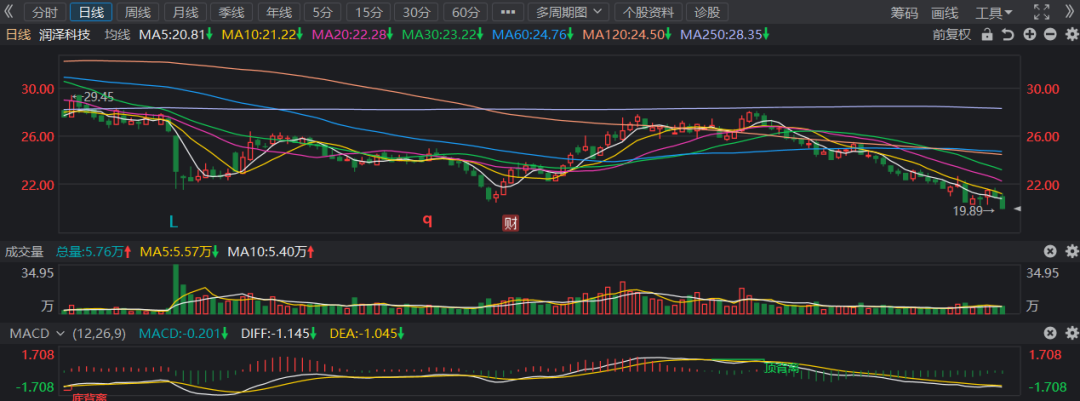Zoom in the chart with plus icon
This screenshot has width=1080, height=401.
tap(1030, 34)
